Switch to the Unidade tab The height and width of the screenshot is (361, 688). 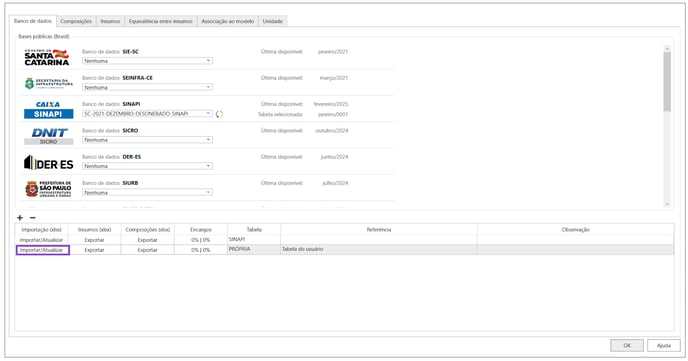pyautogui.click(x=272, y=21)
